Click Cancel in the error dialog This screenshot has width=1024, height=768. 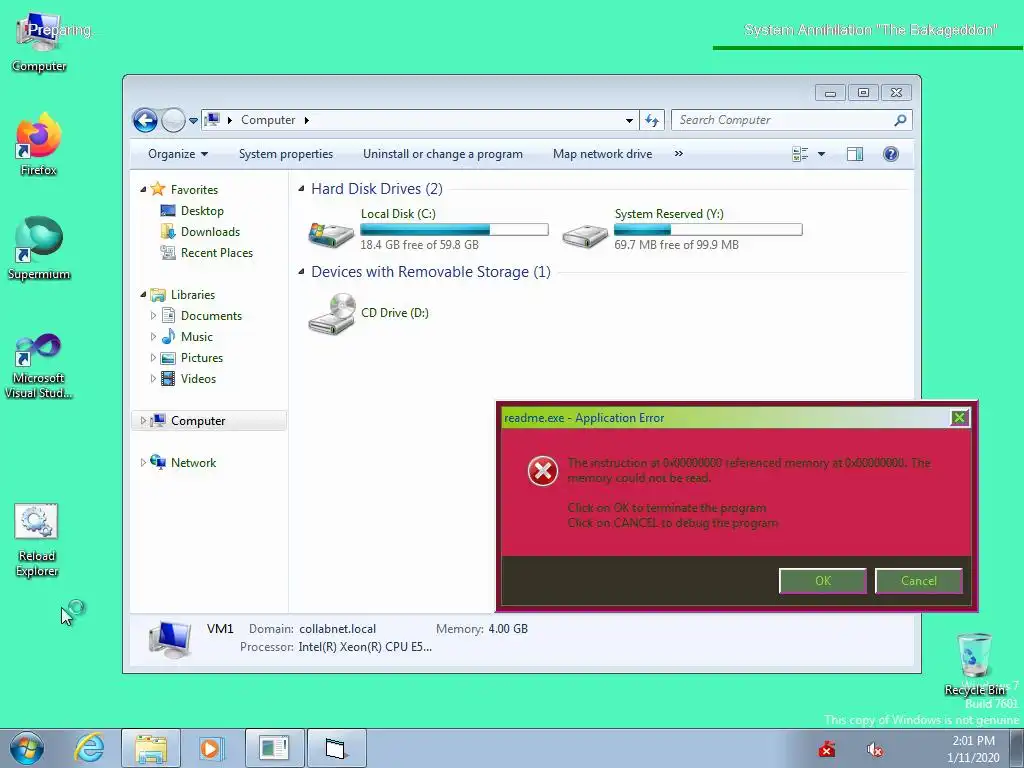tap(918, 581)
